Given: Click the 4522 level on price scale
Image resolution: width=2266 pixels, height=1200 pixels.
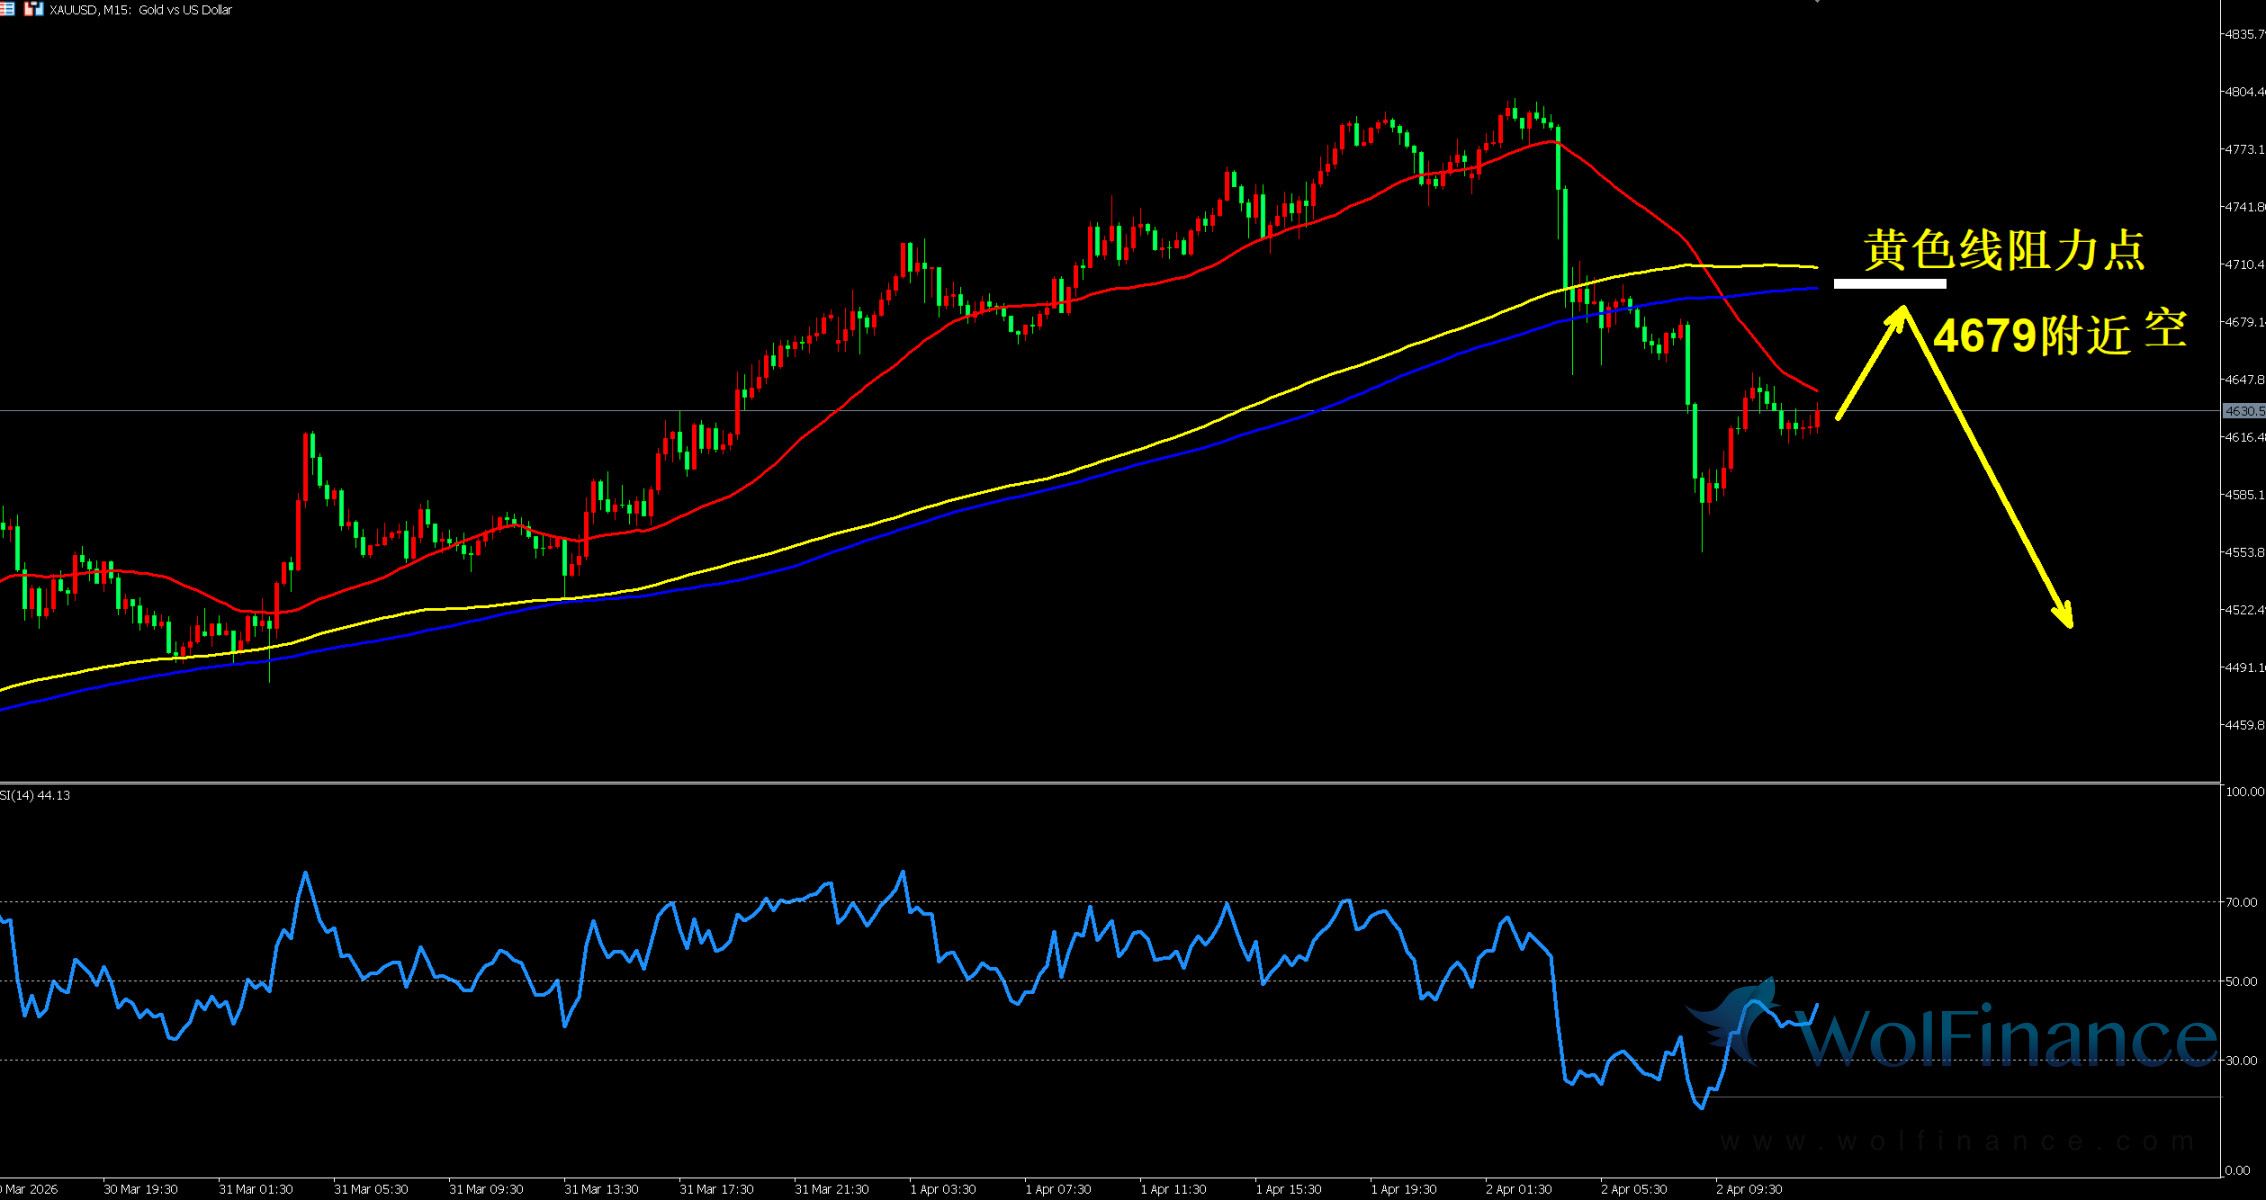Looking at the screenshot, I should click(x=2243, y=610).
